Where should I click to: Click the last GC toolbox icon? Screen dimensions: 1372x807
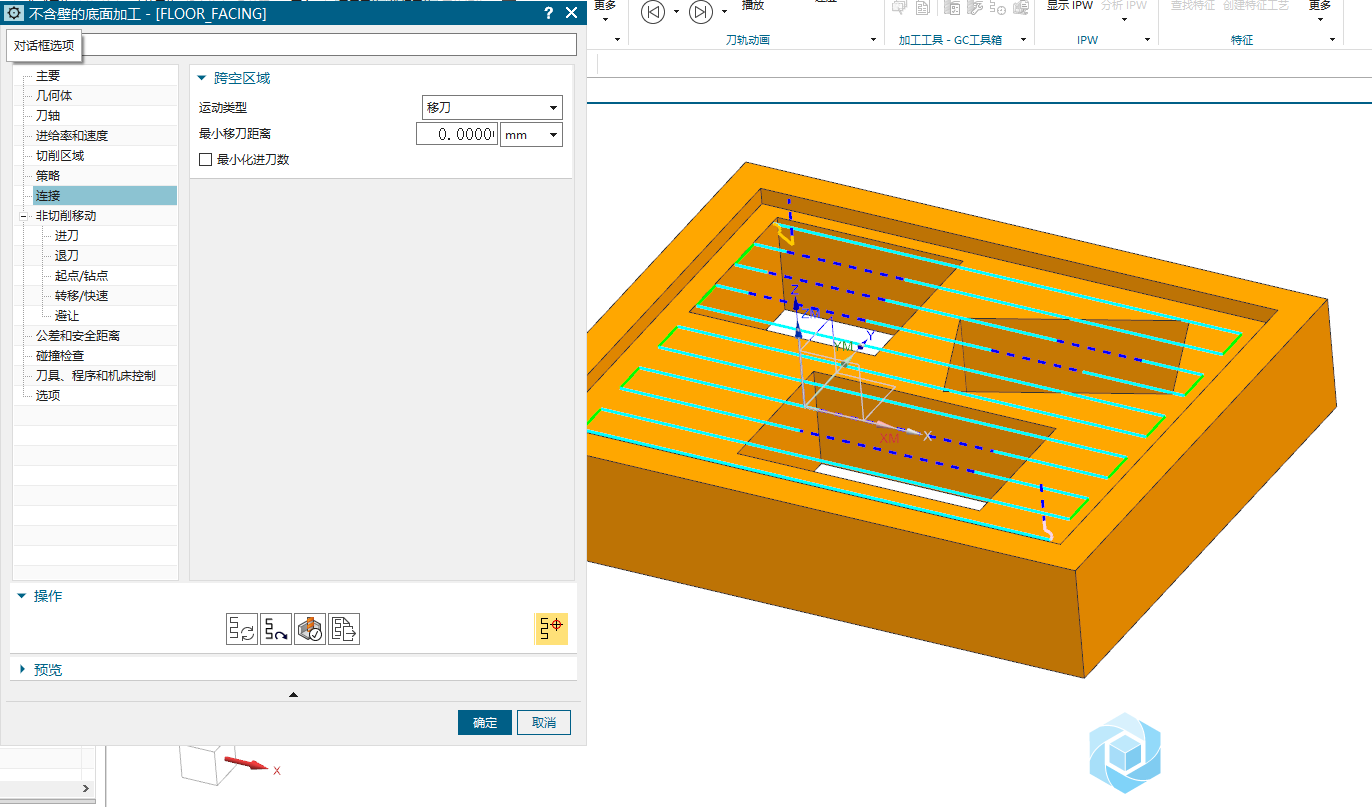pos(1021,8)
